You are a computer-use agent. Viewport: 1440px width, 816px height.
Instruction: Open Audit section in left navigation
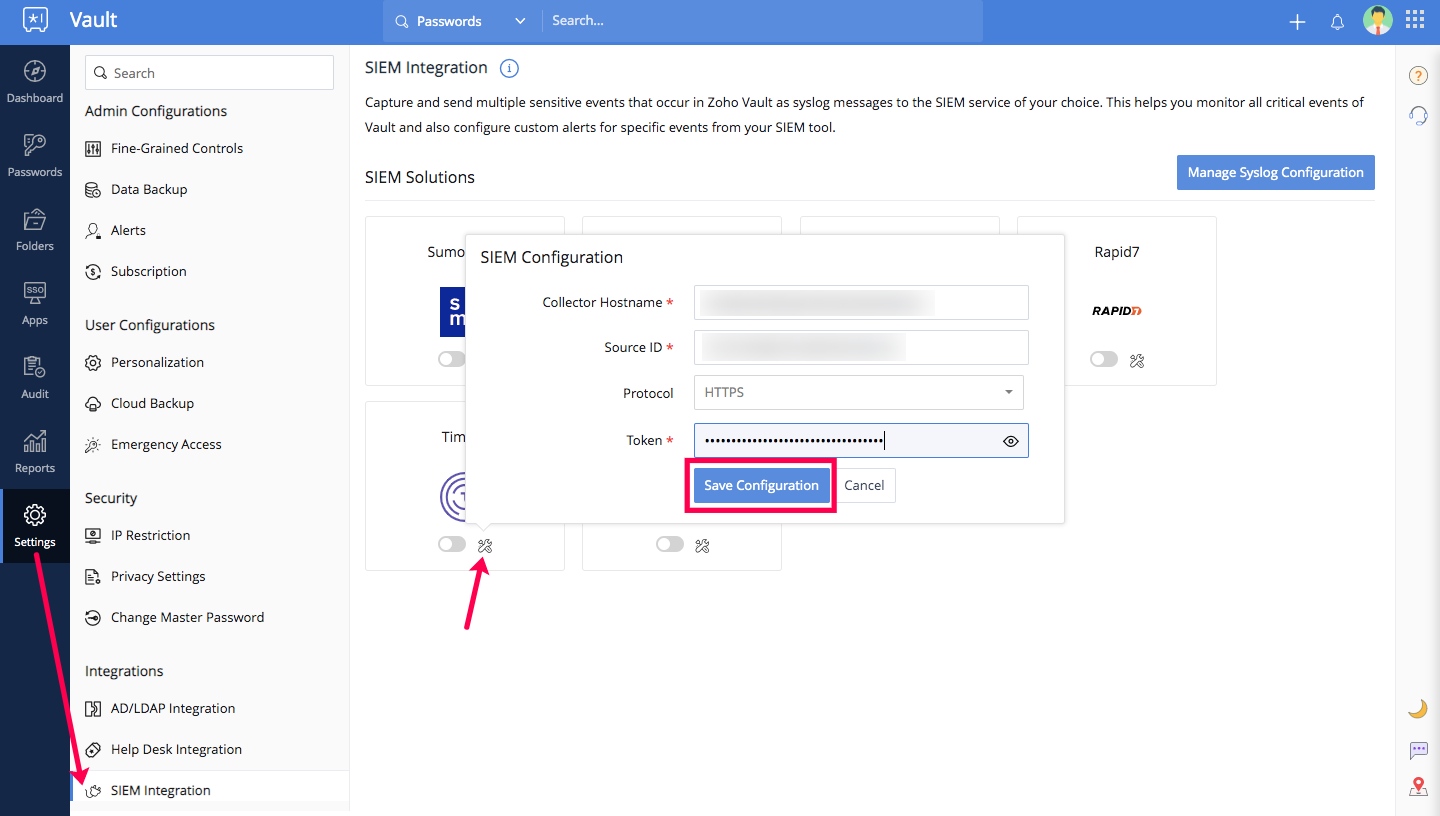(35, 377)
